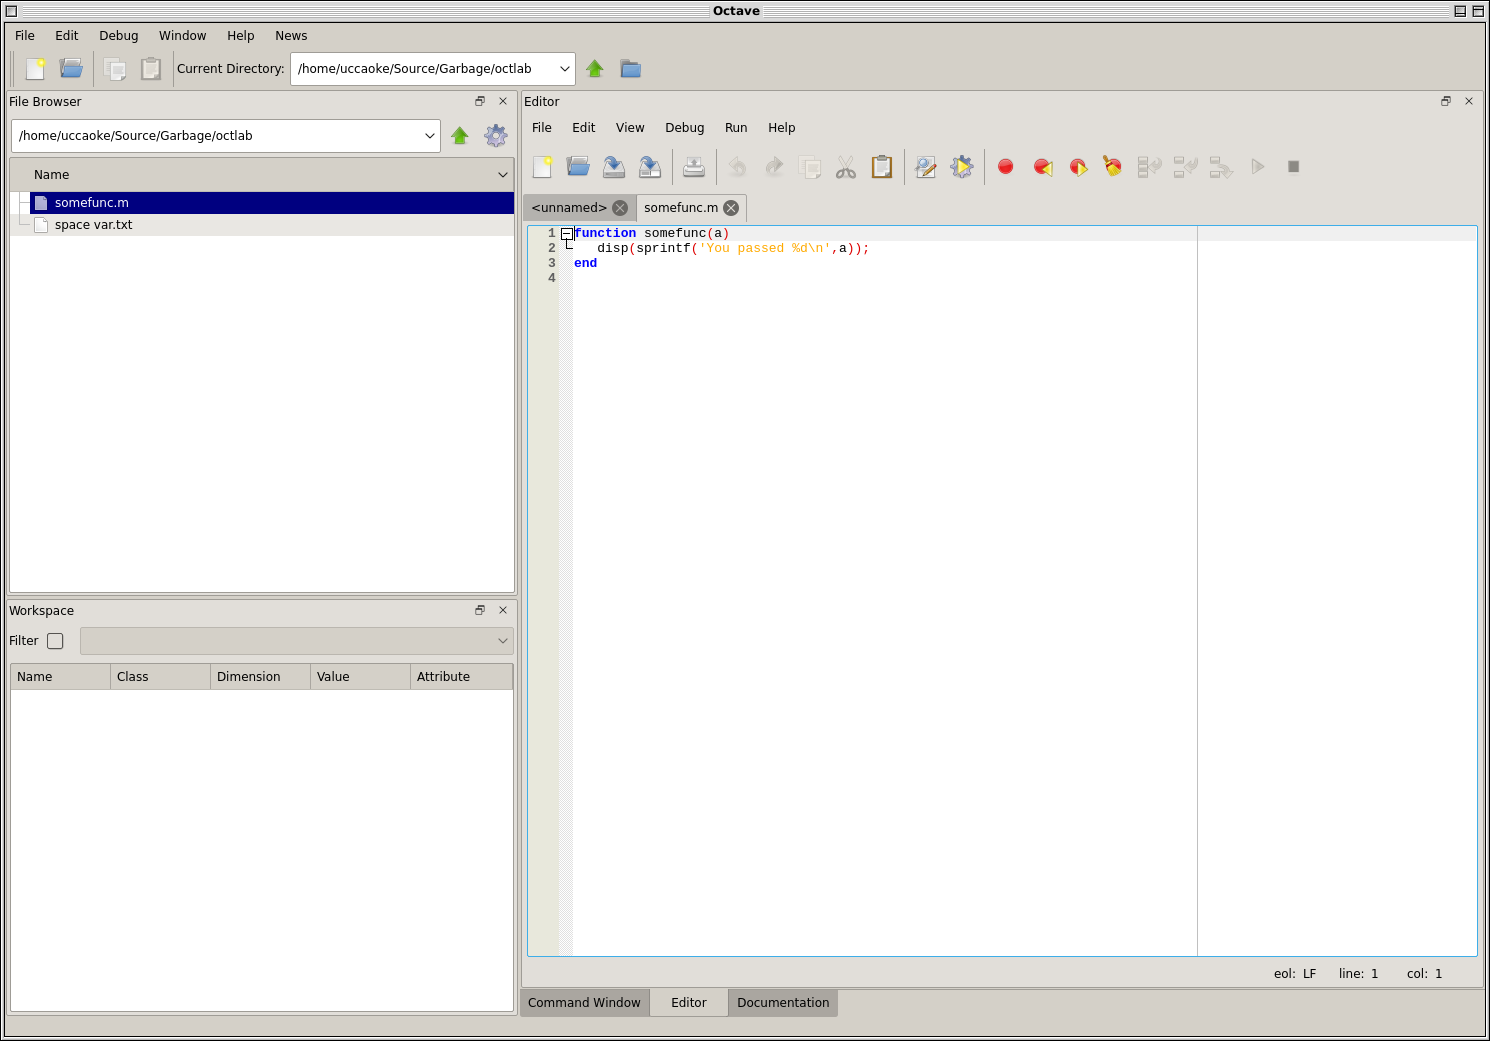
Task: Click the Previous Breakpoint icon
Action: 1042,167
